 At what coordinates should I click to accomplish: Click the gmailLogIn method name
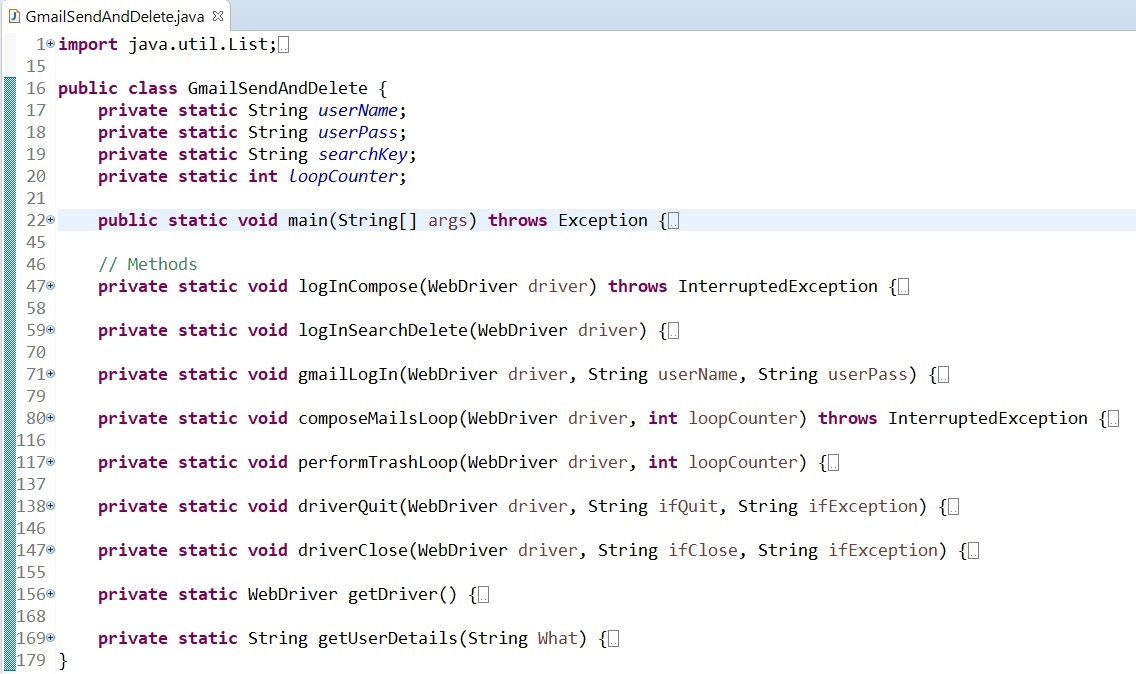pyautogui.click(x=348, y=375)
